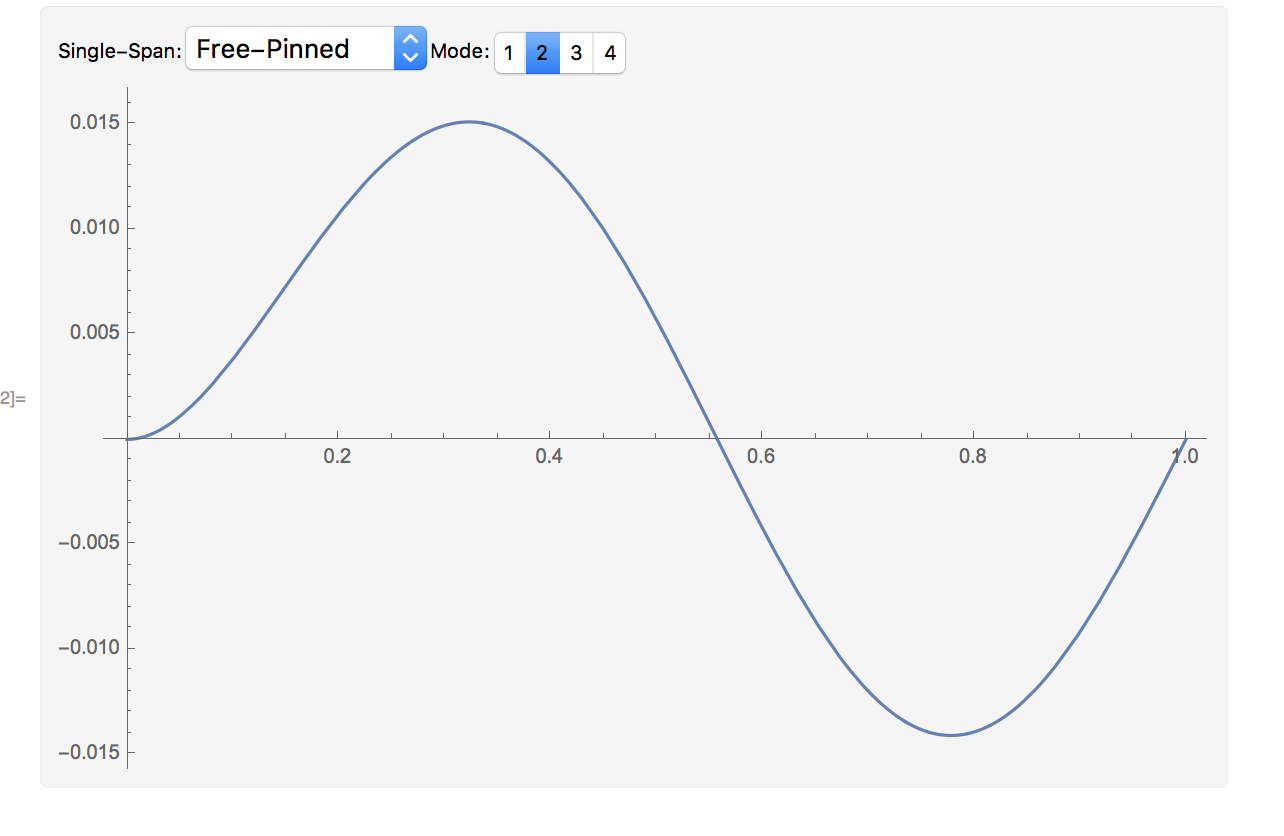Click the 0.6 x-axis tick label
This screenshot has height=836, width=1284.
[761, 457]
